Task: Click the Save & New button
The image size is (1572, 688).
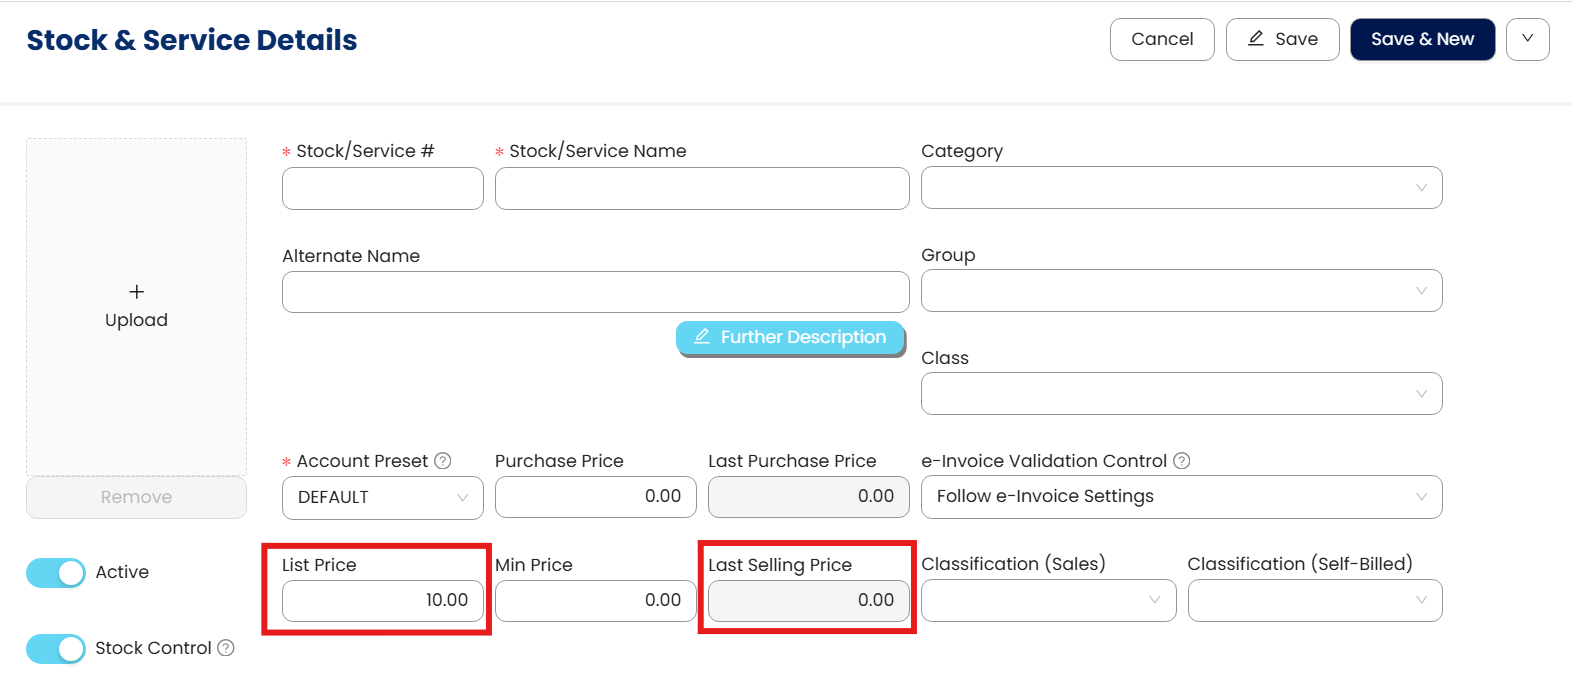Action: coord(1422,39)
